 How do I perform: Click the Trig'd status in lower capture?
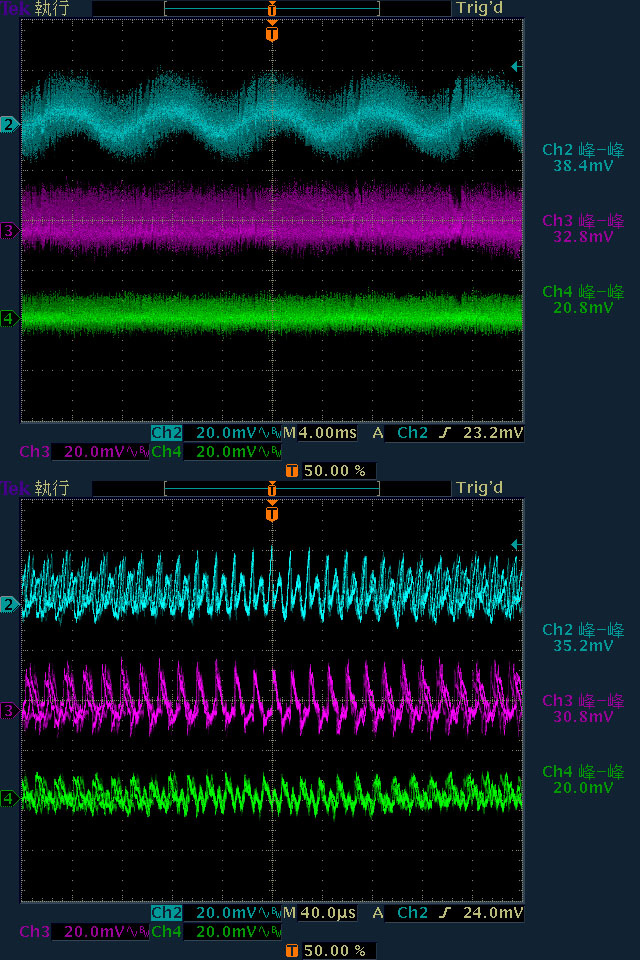478,488
